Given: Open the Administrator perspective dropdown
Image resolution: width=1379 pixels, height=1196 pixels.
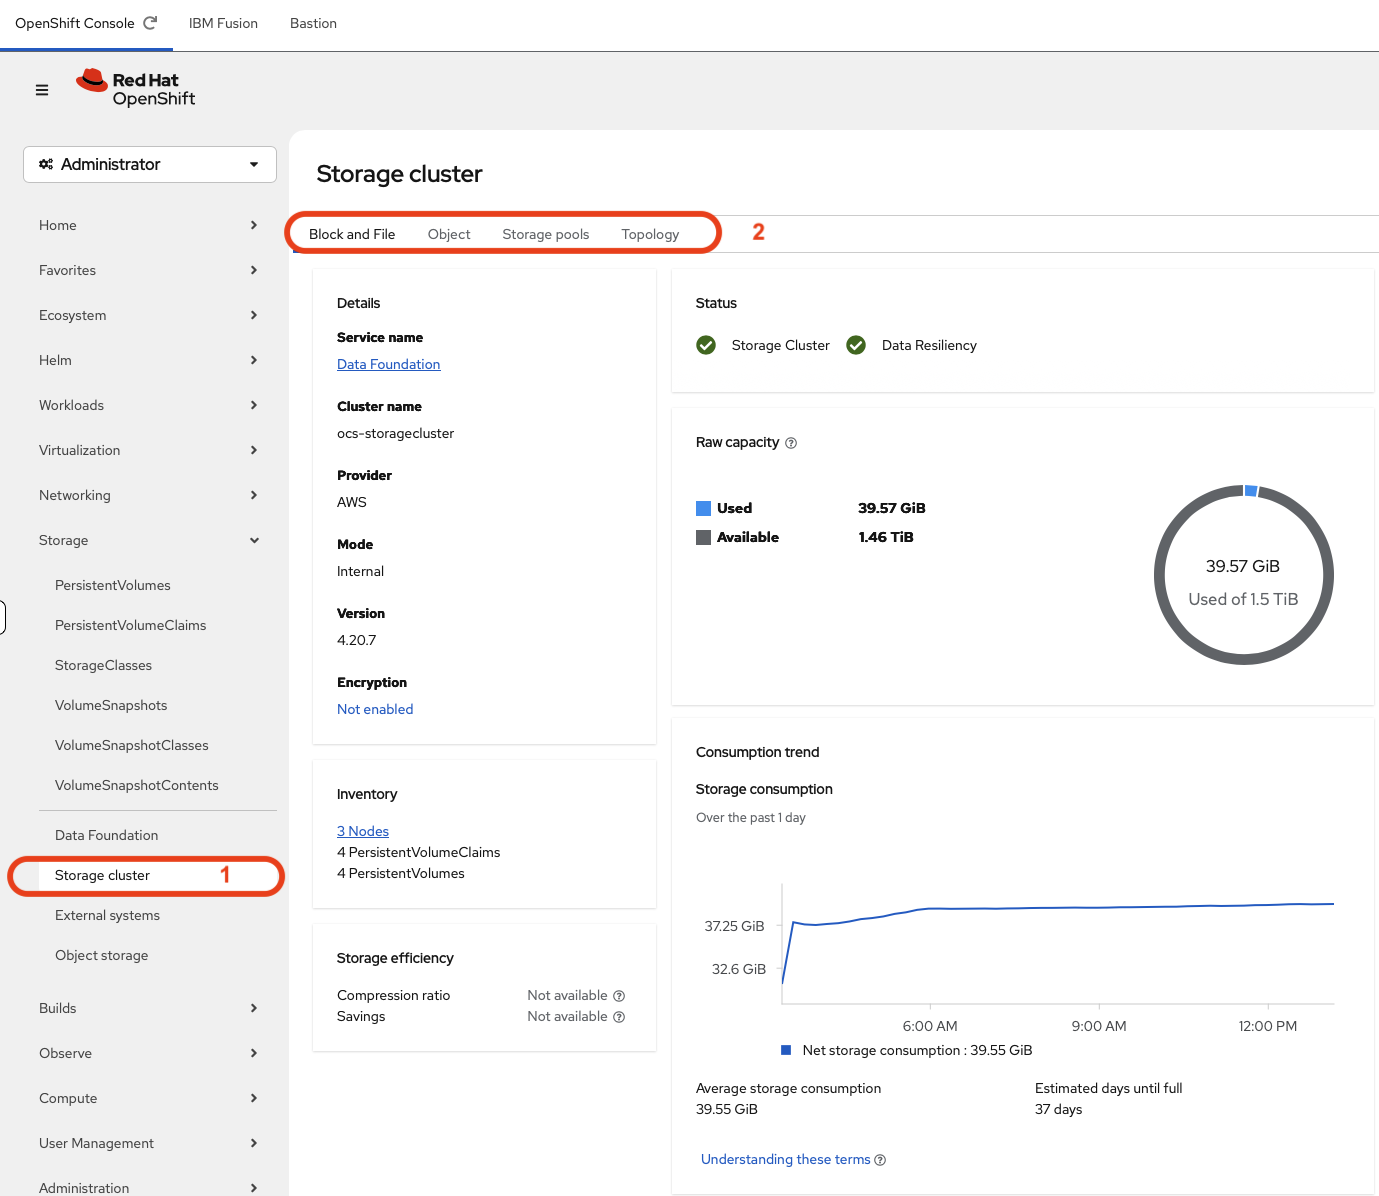Looking at the screenshot, I should tap(150, 164).
